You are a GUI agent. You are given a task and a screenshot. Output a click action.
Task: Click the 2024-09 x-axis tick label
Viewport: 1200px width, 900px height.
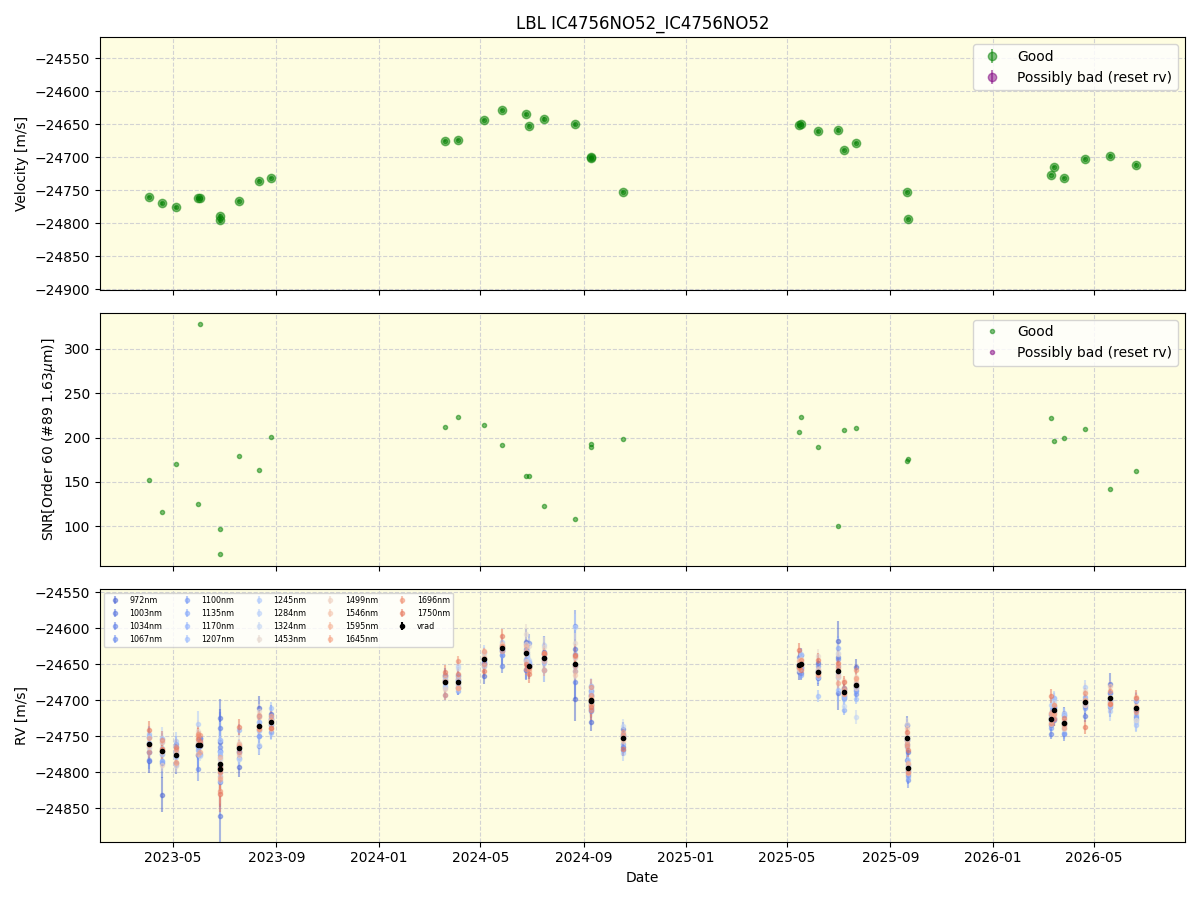click(x=583, y=857)
